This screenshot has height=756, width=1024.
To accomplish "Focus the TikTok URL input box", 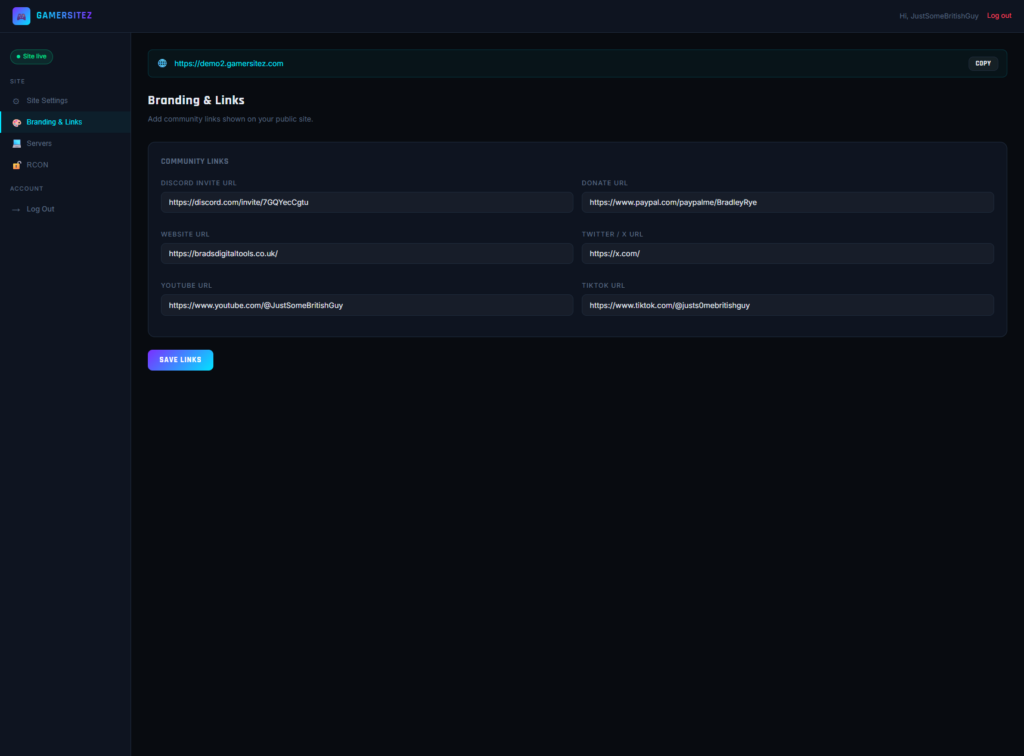I will [787, 305].
